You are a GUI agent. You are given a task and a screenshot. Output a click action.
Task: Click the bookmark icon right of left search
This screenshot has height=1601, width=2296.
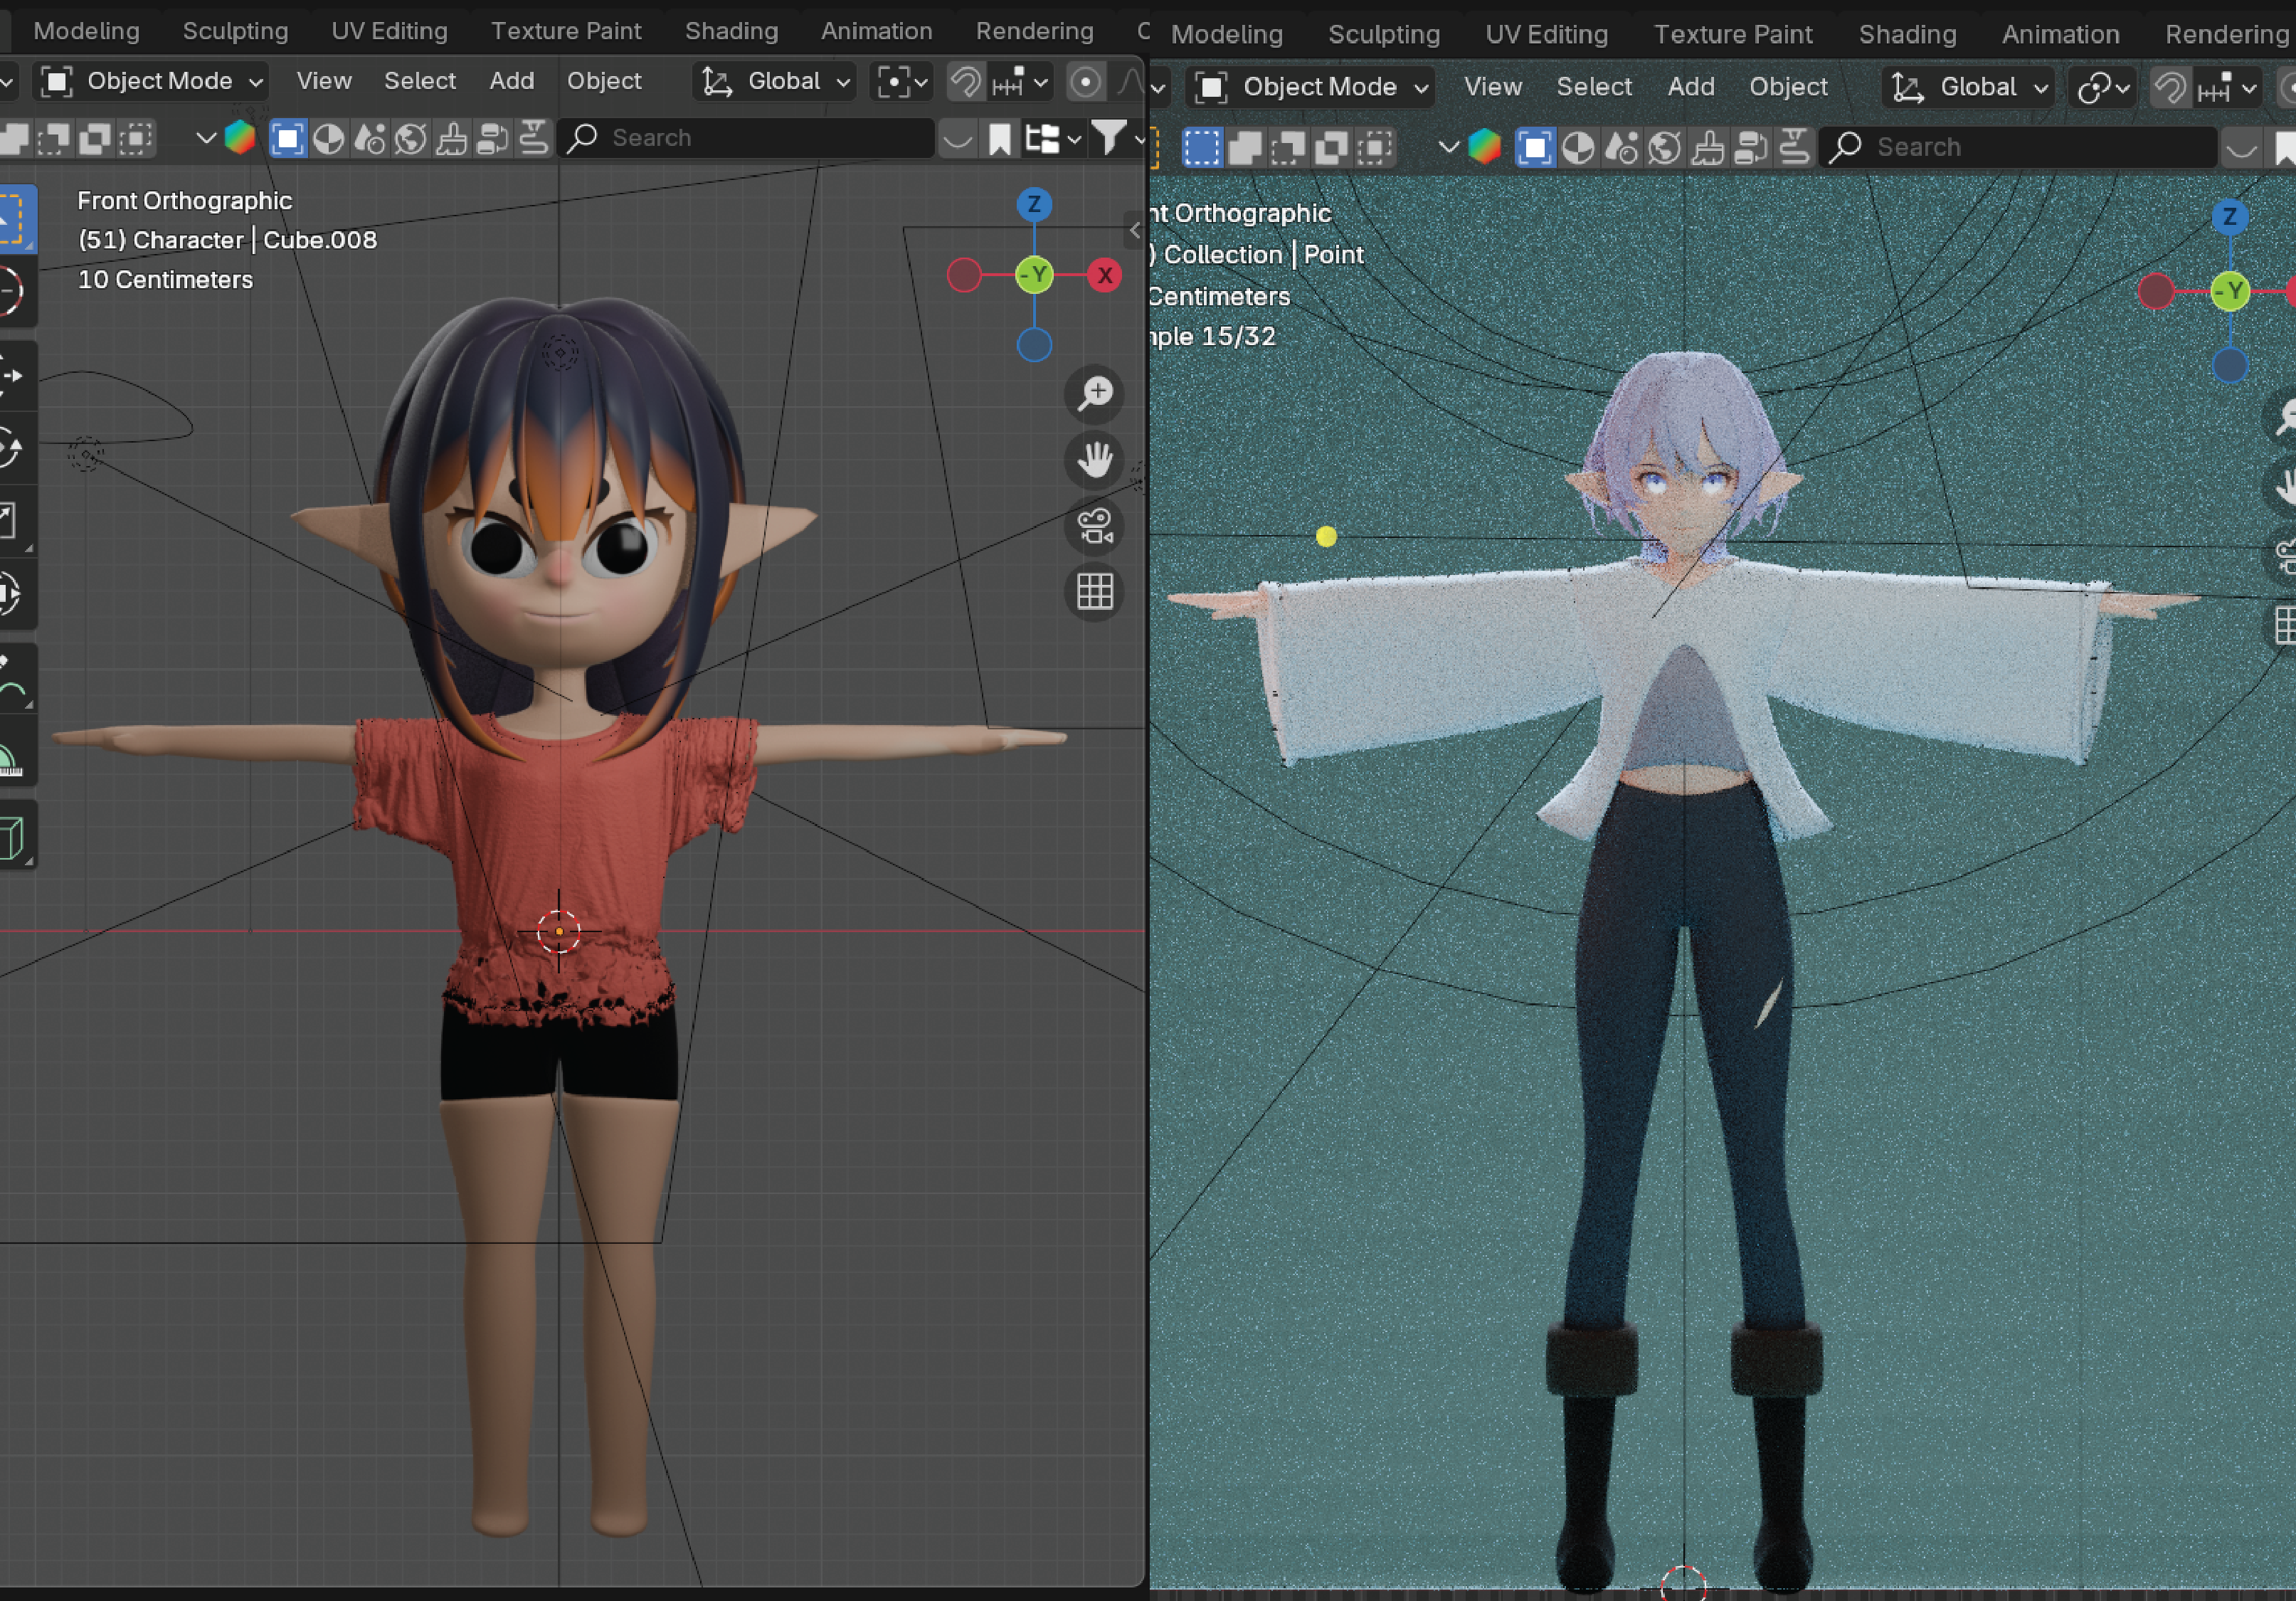tap(999, 138)
